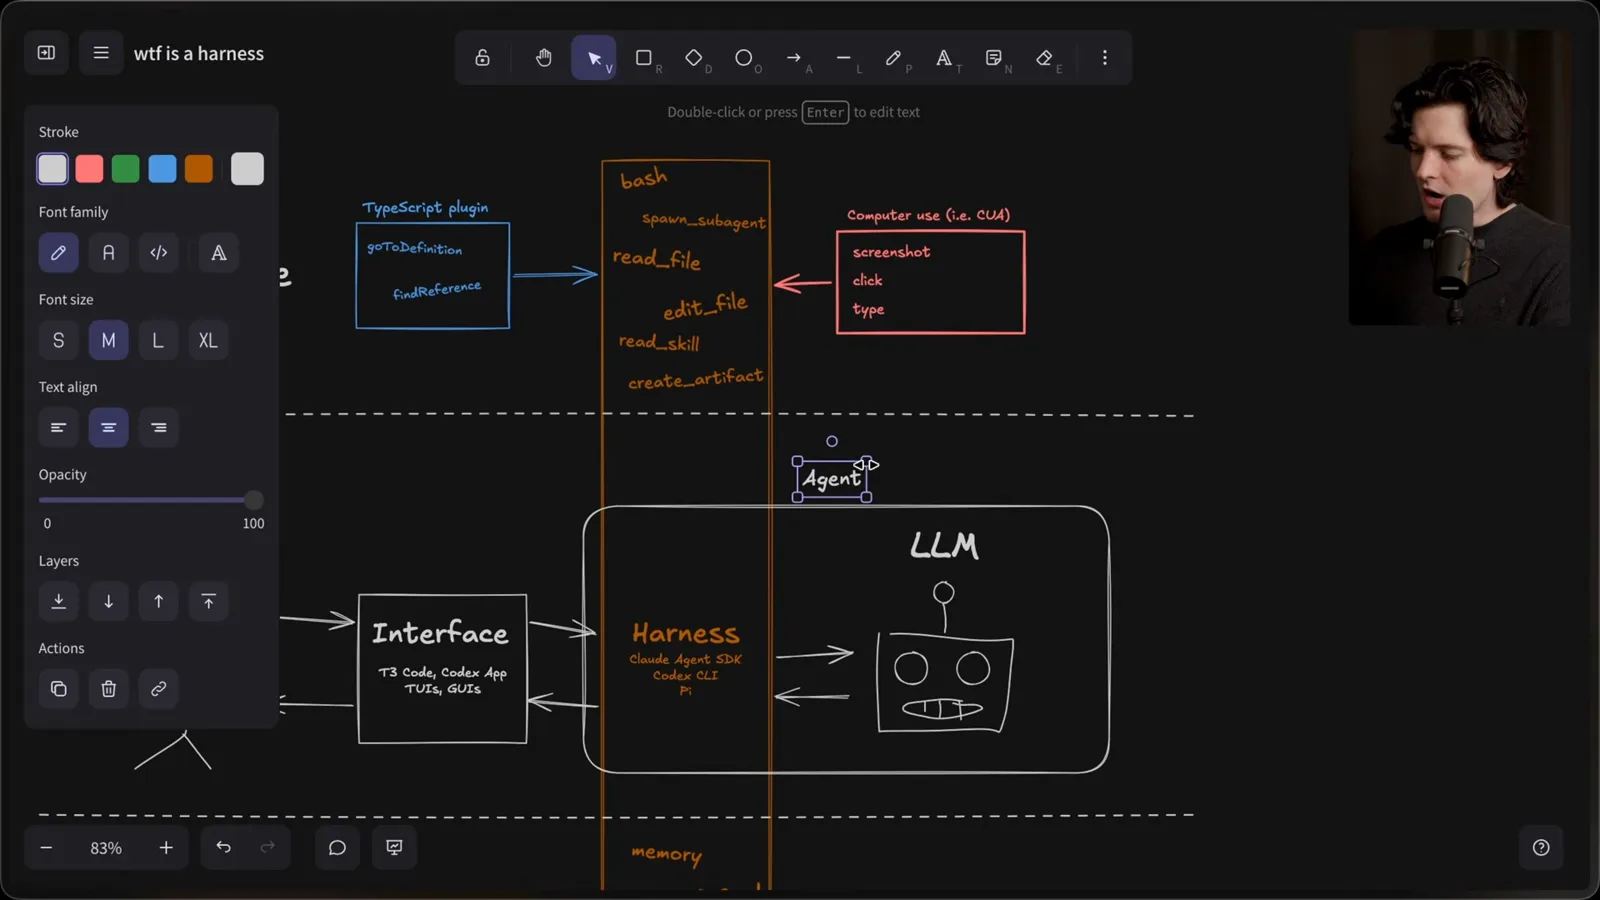Toggle the canvas lock tool

pyautogui.click(x=482, y=58)
